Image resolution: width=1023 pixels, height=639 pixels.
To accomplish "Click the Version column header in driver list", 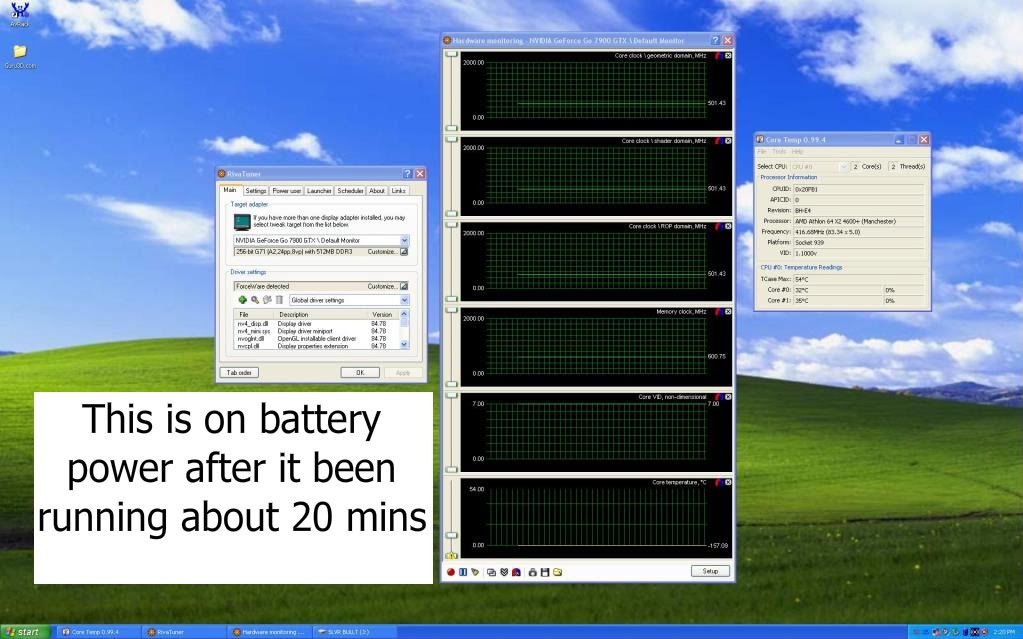I will [x=382, y=315].
